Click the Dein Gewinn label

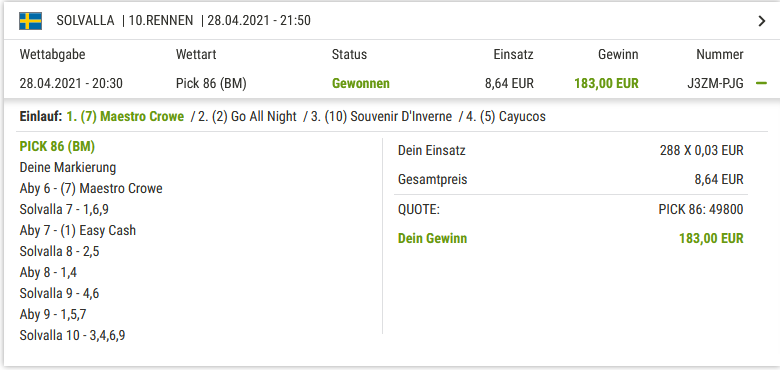[x=432, y=239]
